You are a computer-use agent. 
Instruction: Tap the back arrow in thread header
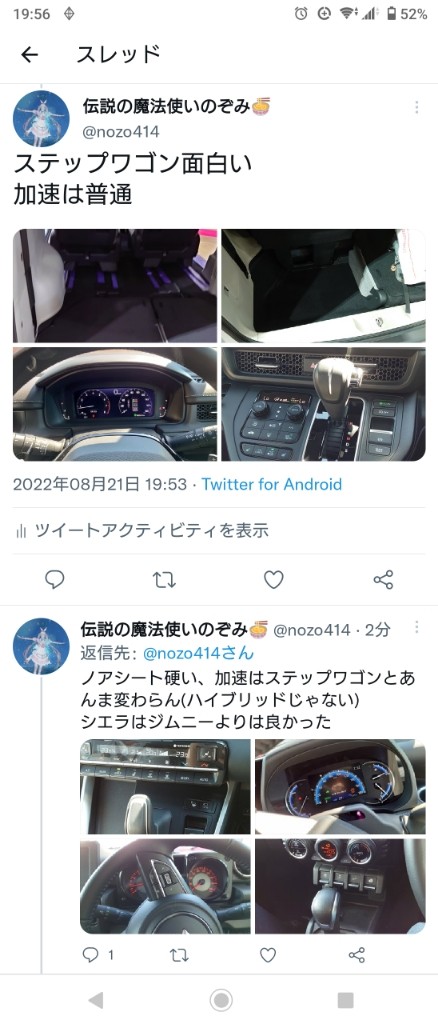point(29,55)
